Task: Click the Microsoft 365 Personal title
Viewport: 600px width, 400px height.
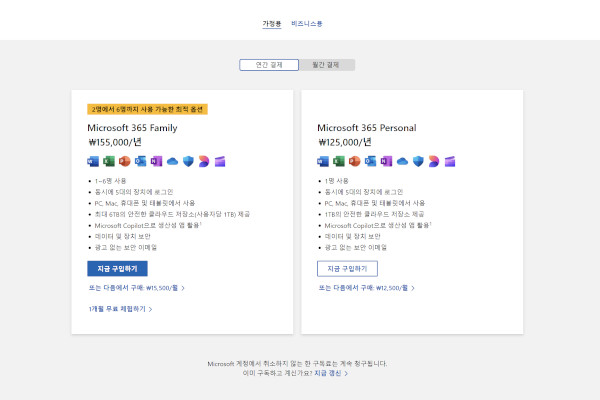Action: click(367, 128)
